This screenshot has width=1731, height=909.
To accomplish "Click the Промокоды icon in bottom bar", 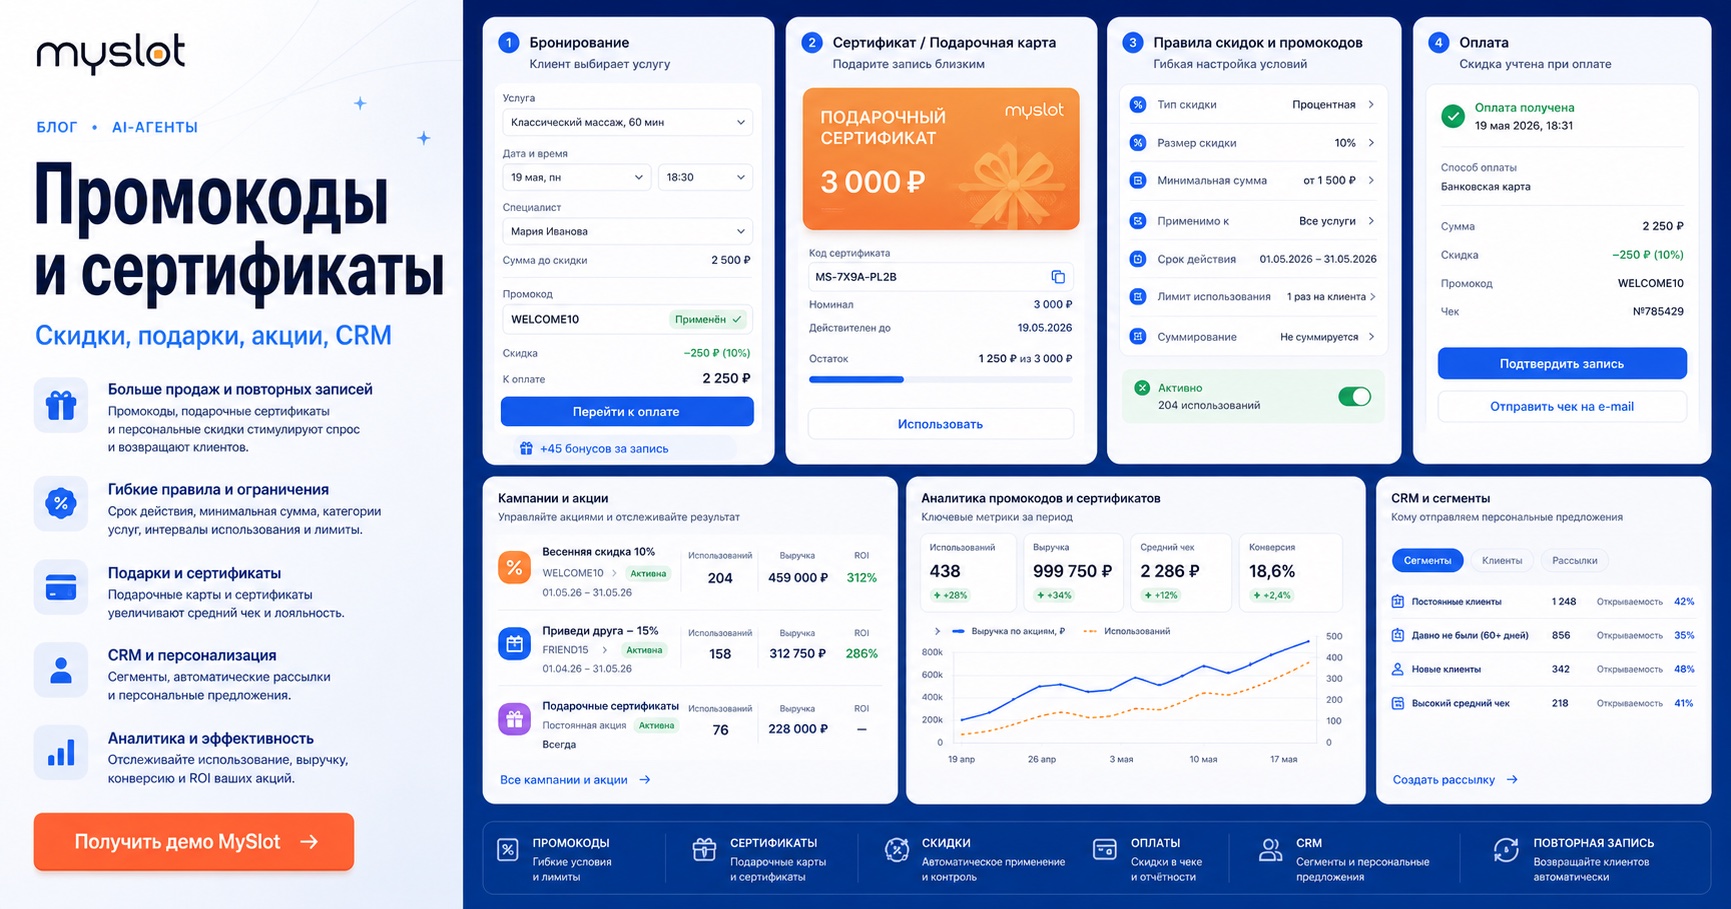I will pos(508,851).
